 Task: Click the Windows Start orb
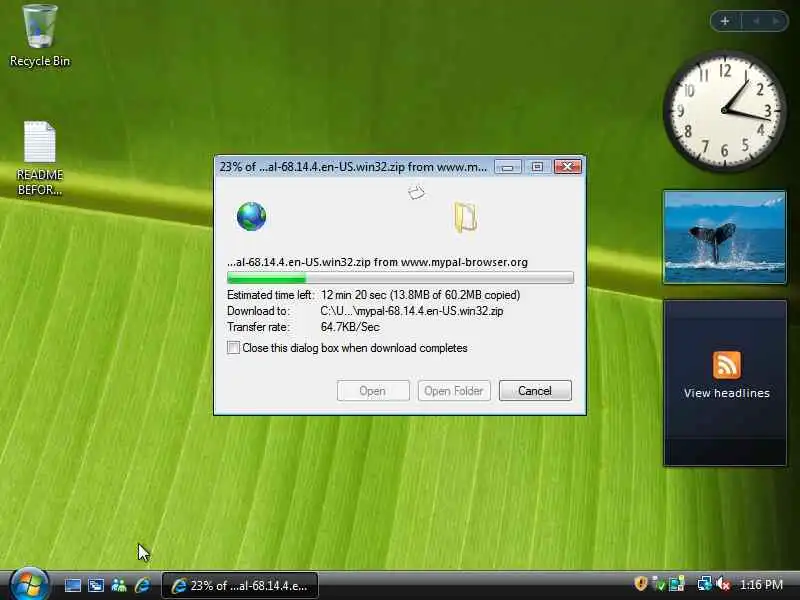pos(29,585)
